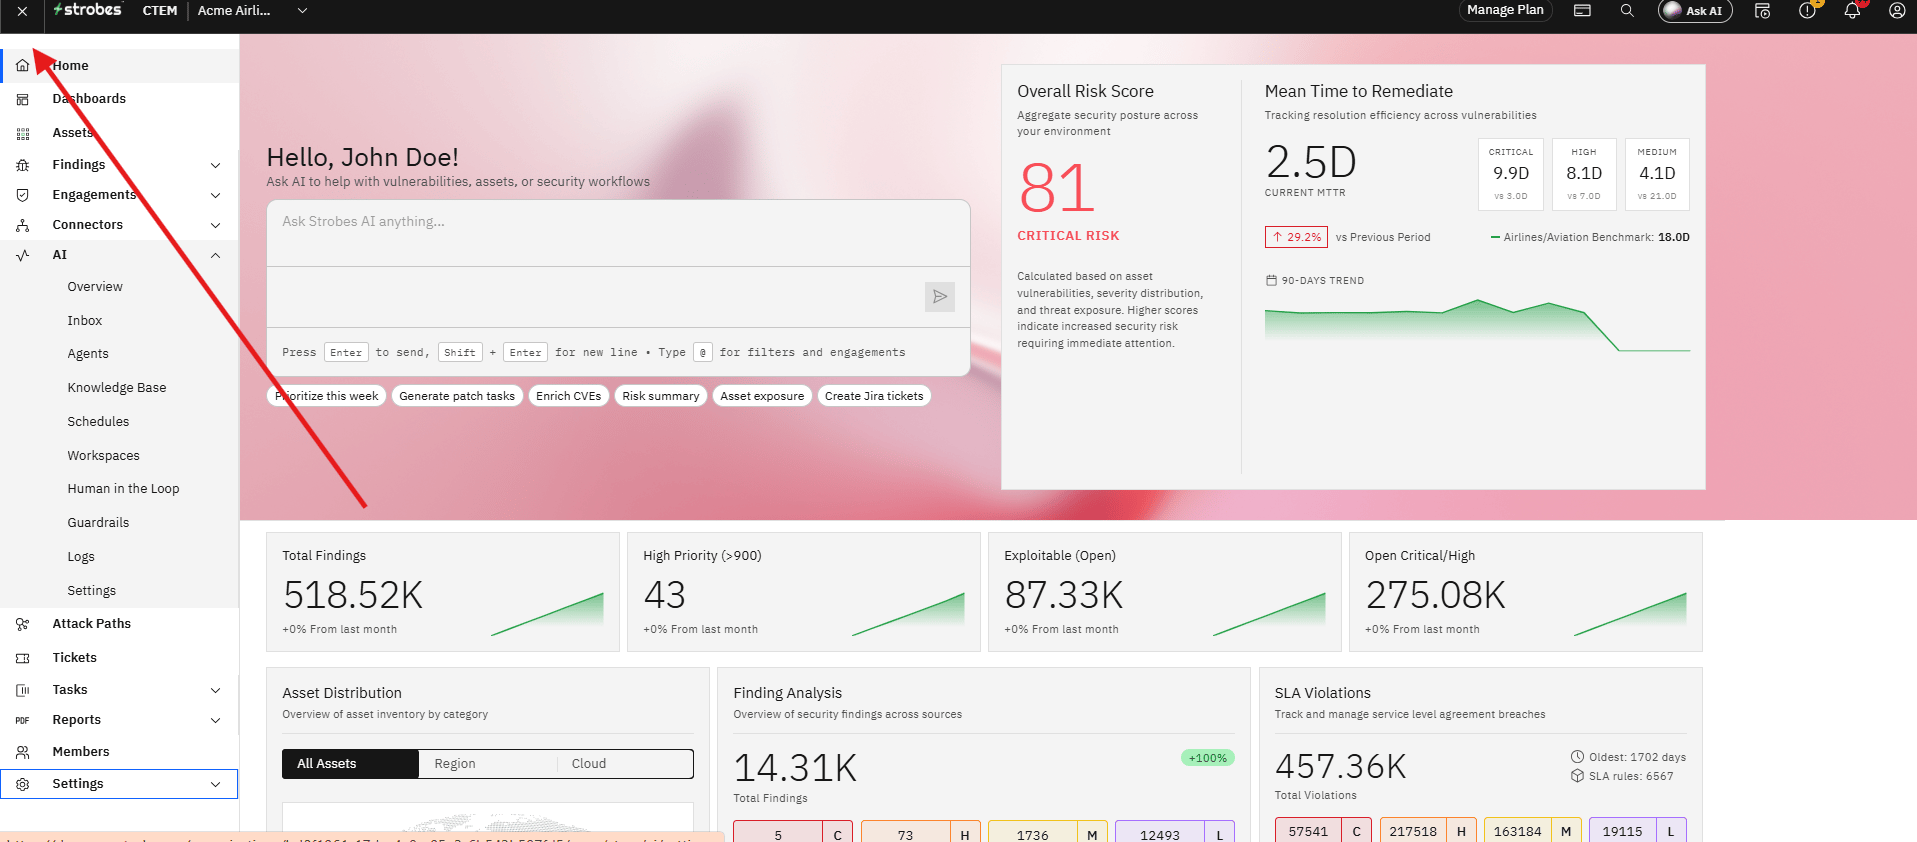Click the Ask AI button
This screenshot has height=842, width=1917.
(1695, 11)
